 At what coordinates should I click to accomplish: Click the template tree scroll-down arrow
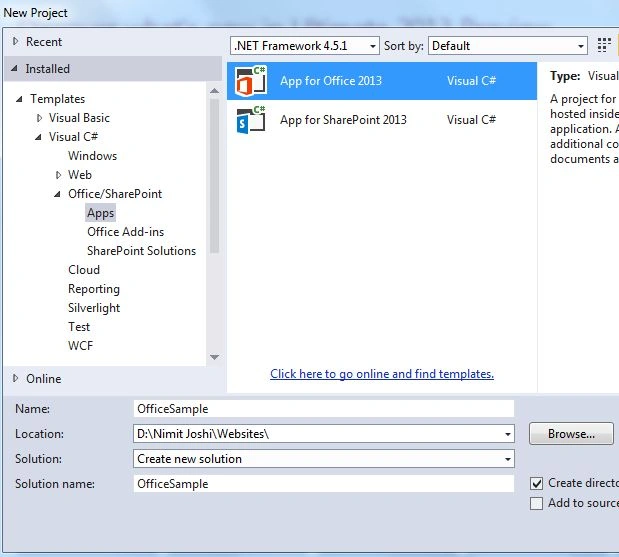pyautogui.click(x=214, y=357)
